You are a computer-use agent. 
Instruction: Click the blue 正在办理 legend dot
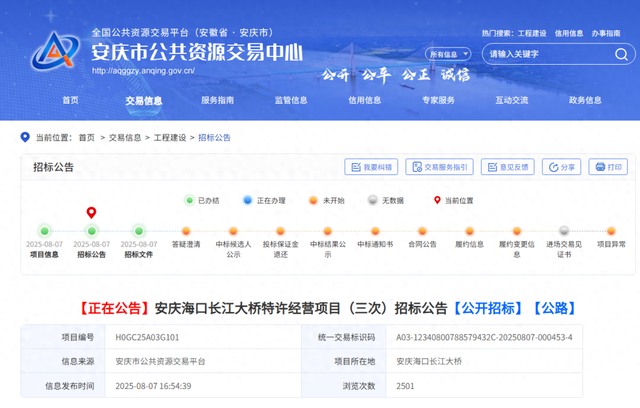coord(247,200)
